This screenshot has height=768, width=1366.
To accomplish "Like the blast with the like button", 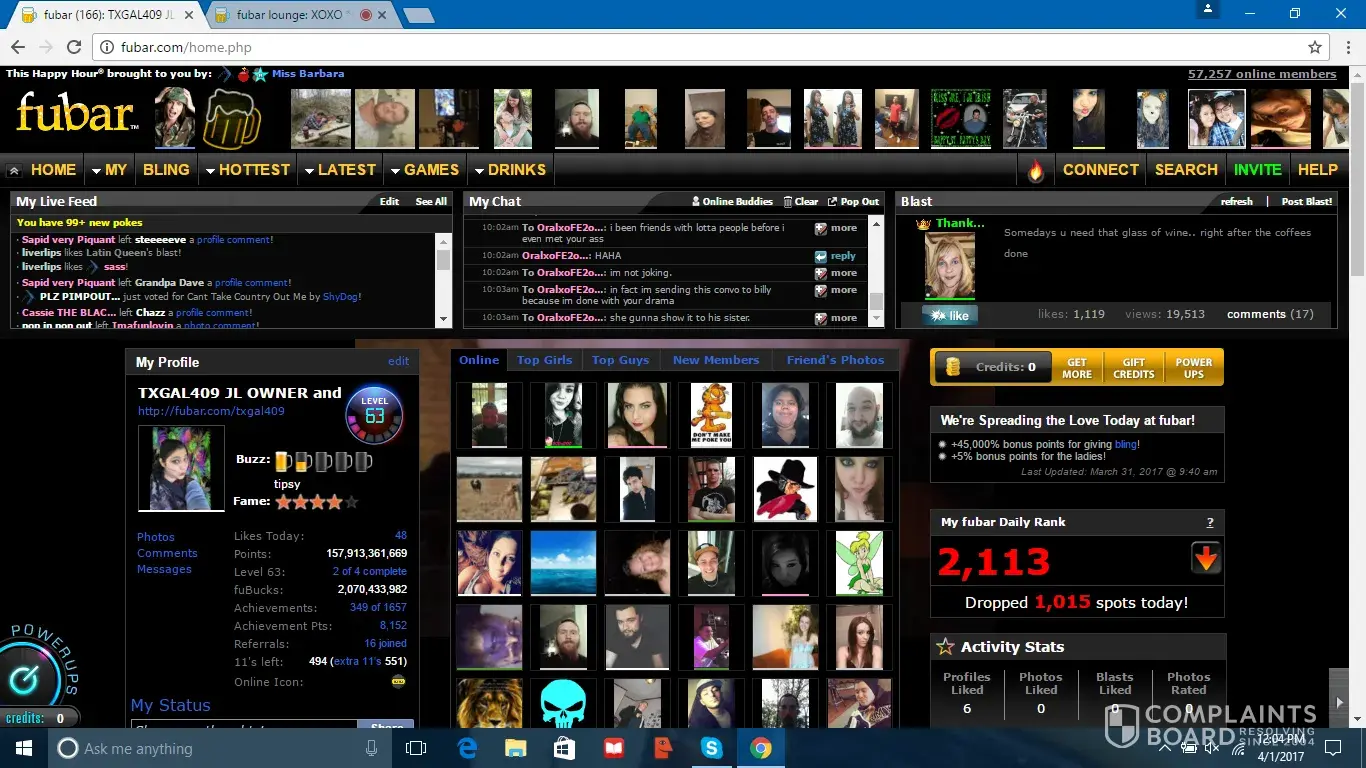I will coord(949,315).
